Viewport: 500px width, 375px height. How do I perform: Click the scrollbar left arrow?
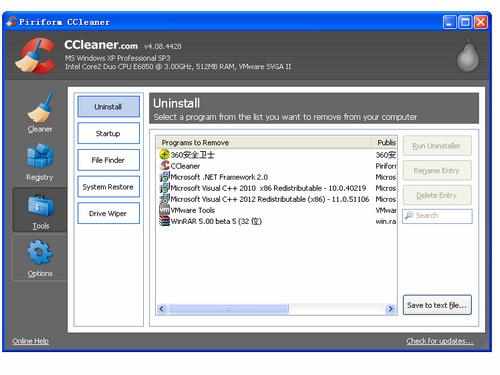162,309
